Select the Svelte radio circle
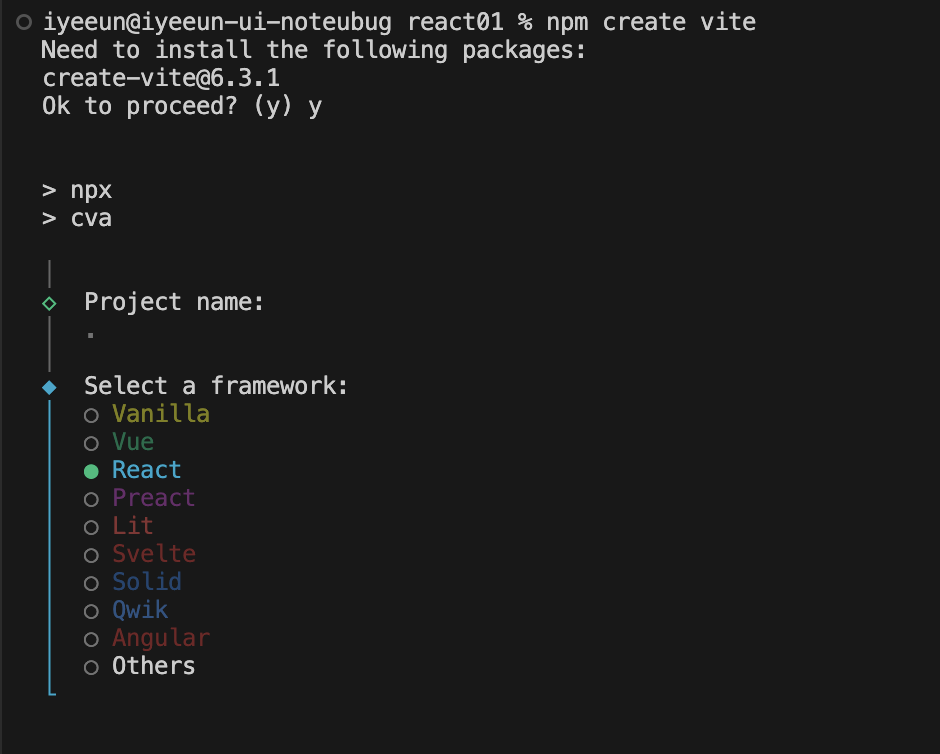The width and height of the screenshot is (940, 754). point(91,556)
